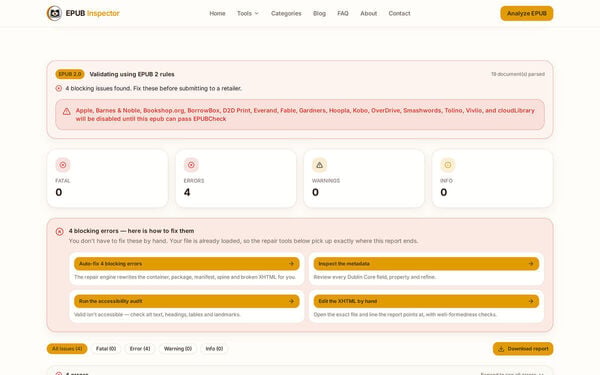The width and height of the screenshot is (600, 375).
Task: Open the Categories page
Action: 286,13
